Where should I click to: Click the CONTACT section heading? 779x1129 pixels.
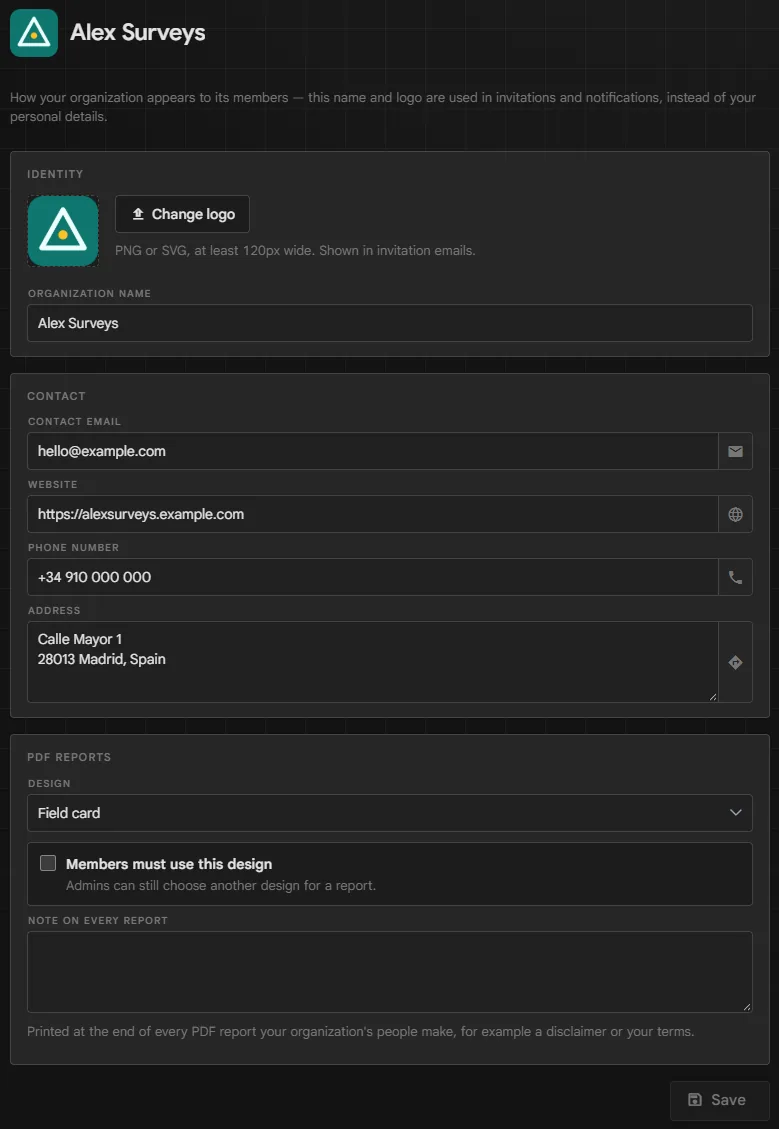coord(56,396)
